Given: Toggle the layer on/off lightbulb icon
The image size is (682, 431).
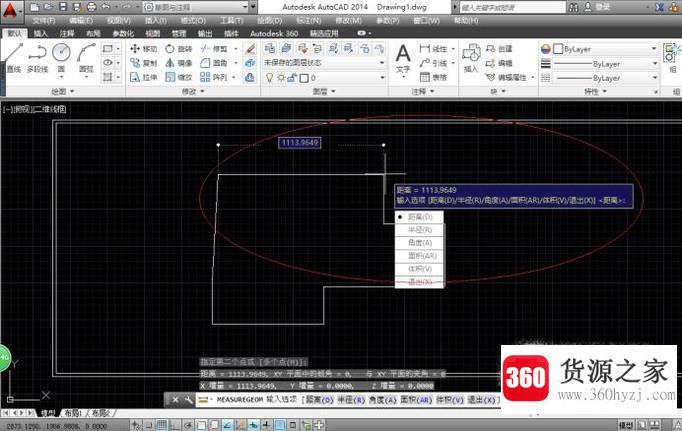Looking at the screenshot, I should [269, 78].
